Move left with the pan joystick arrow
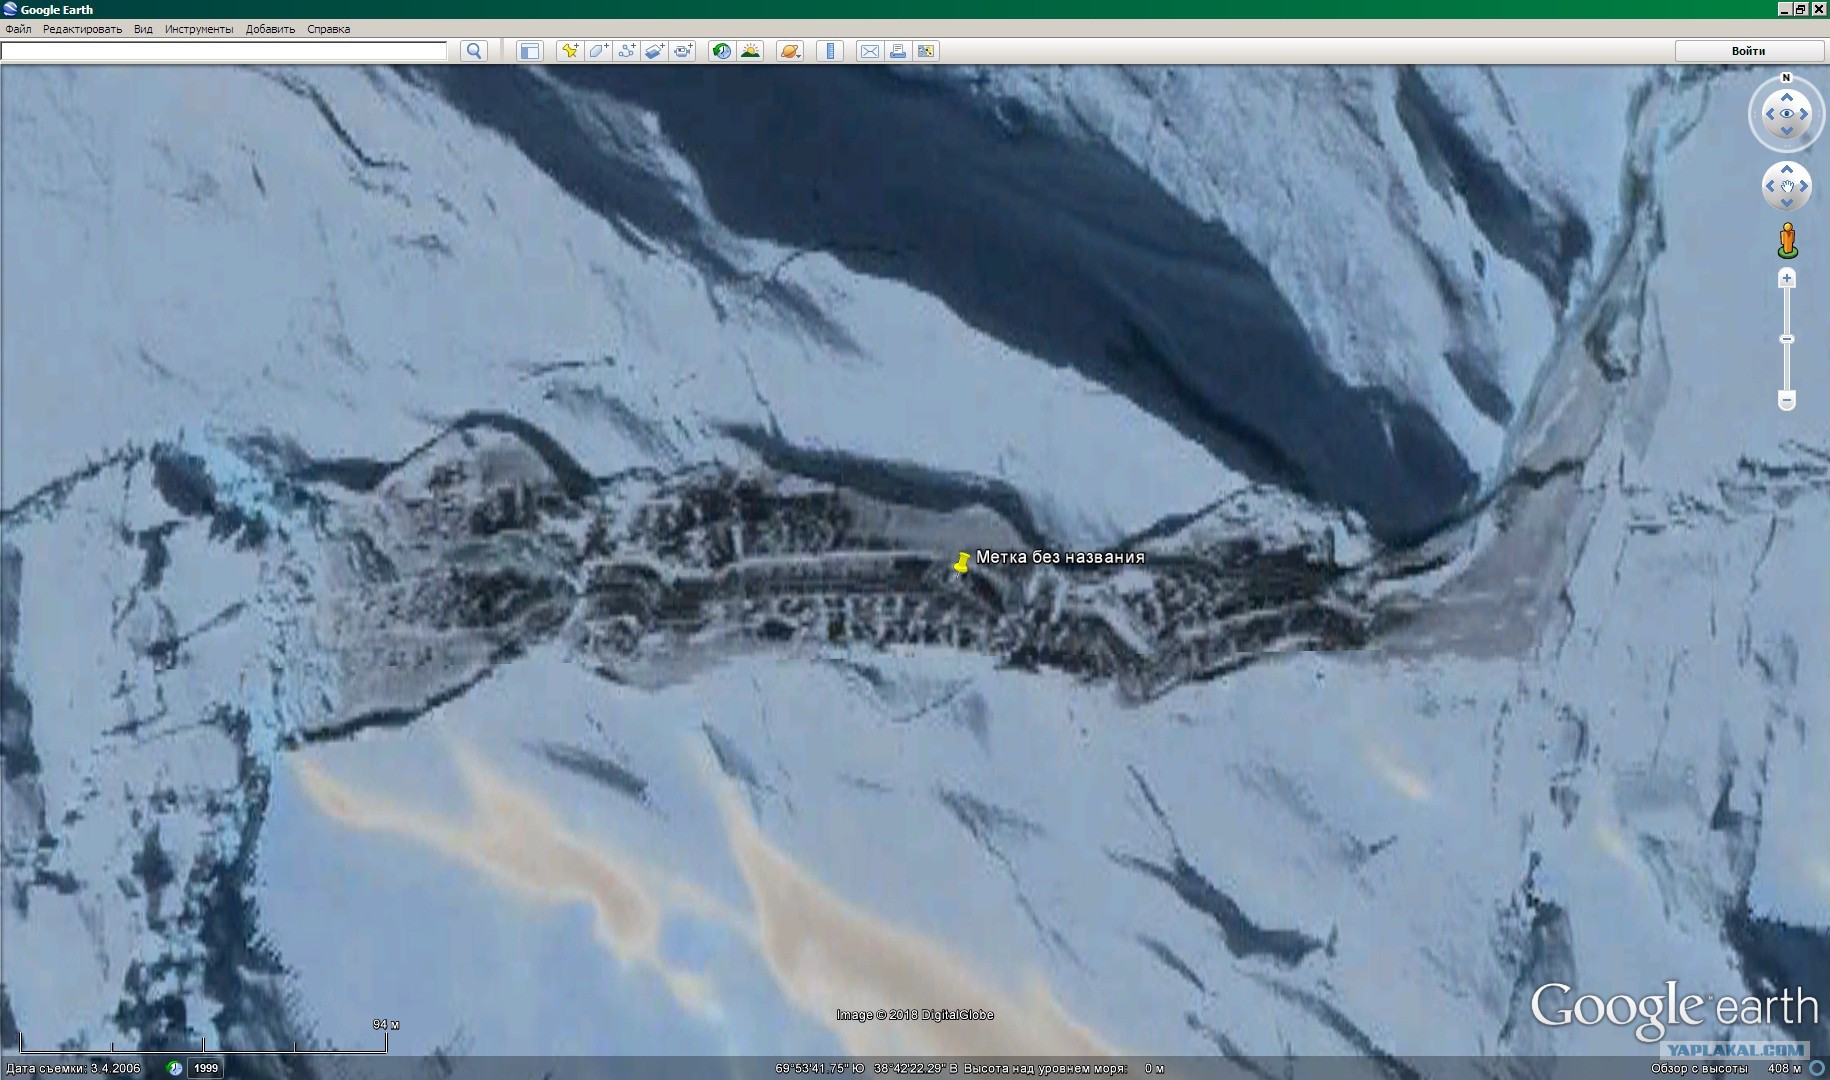 (x=1770, y=186)
